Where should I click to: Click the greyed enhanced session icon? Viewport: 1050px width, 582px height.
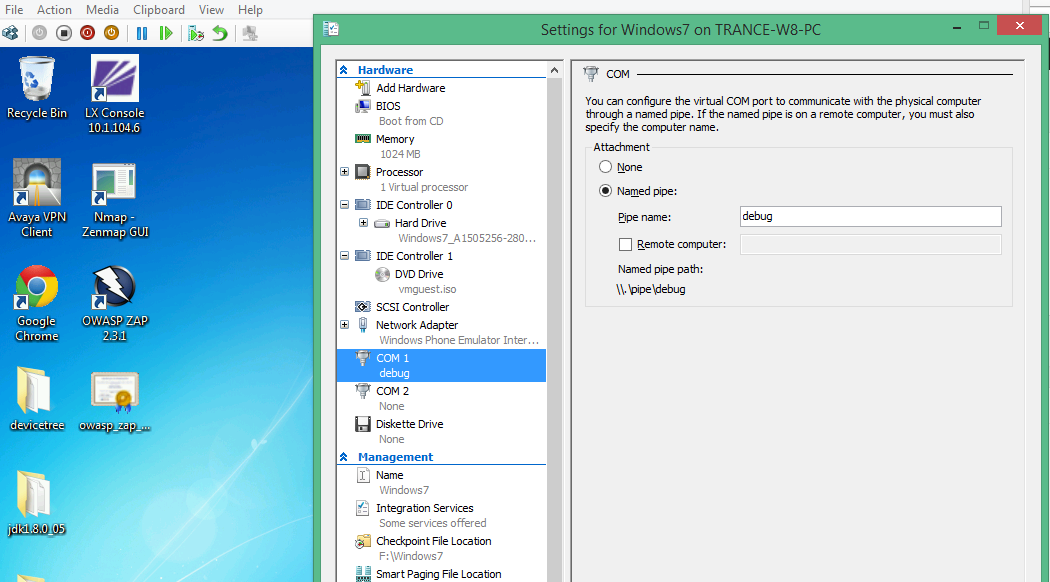click(x=250, y=33)
